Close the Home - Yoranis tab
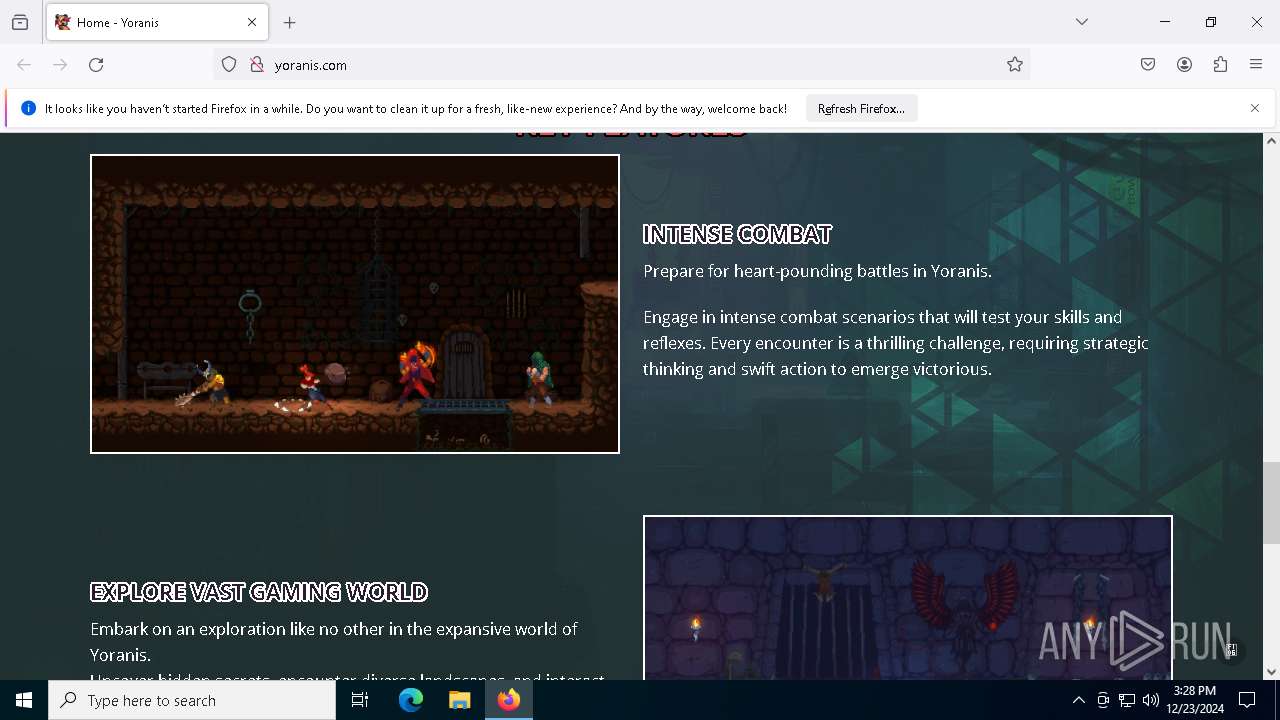 point(252,22)
